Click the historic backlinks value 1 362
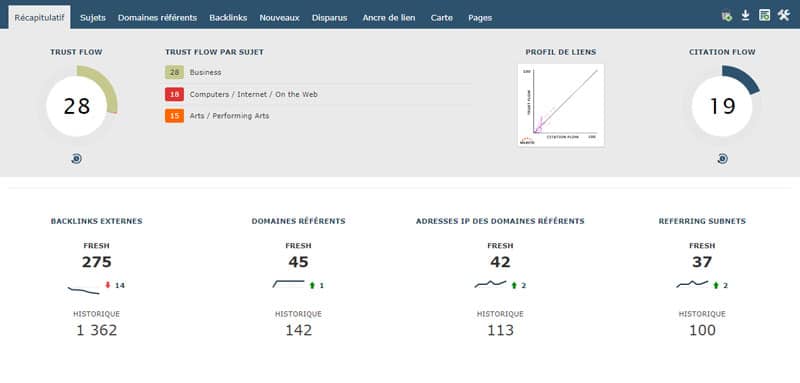This screenshot has width=800, height=383. [96, 330]
